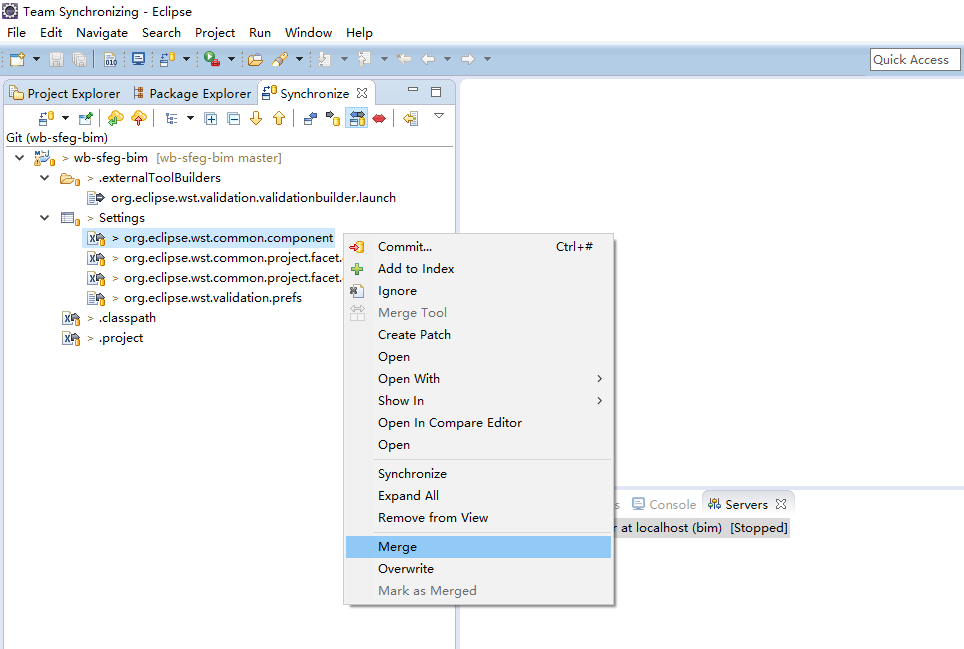
Task: Choose Open In Compare Editor
Action: (478, 423)
